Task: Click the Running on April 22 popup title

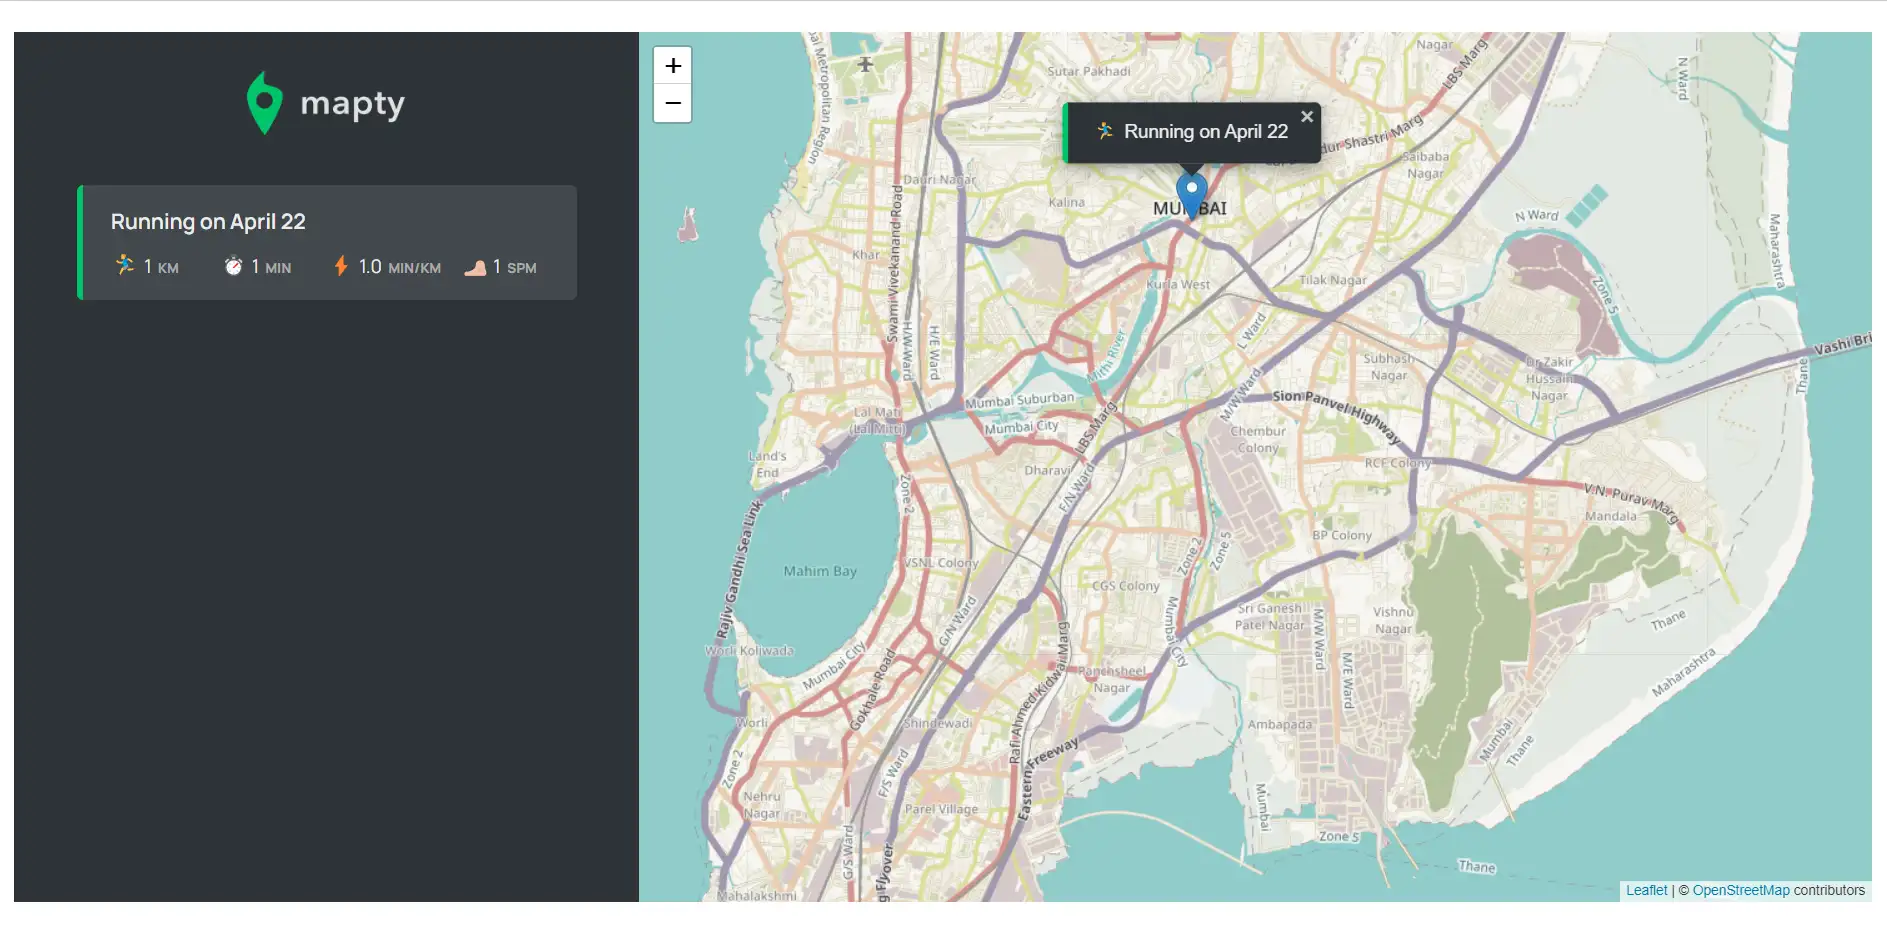Action: tap(1206, 130)
